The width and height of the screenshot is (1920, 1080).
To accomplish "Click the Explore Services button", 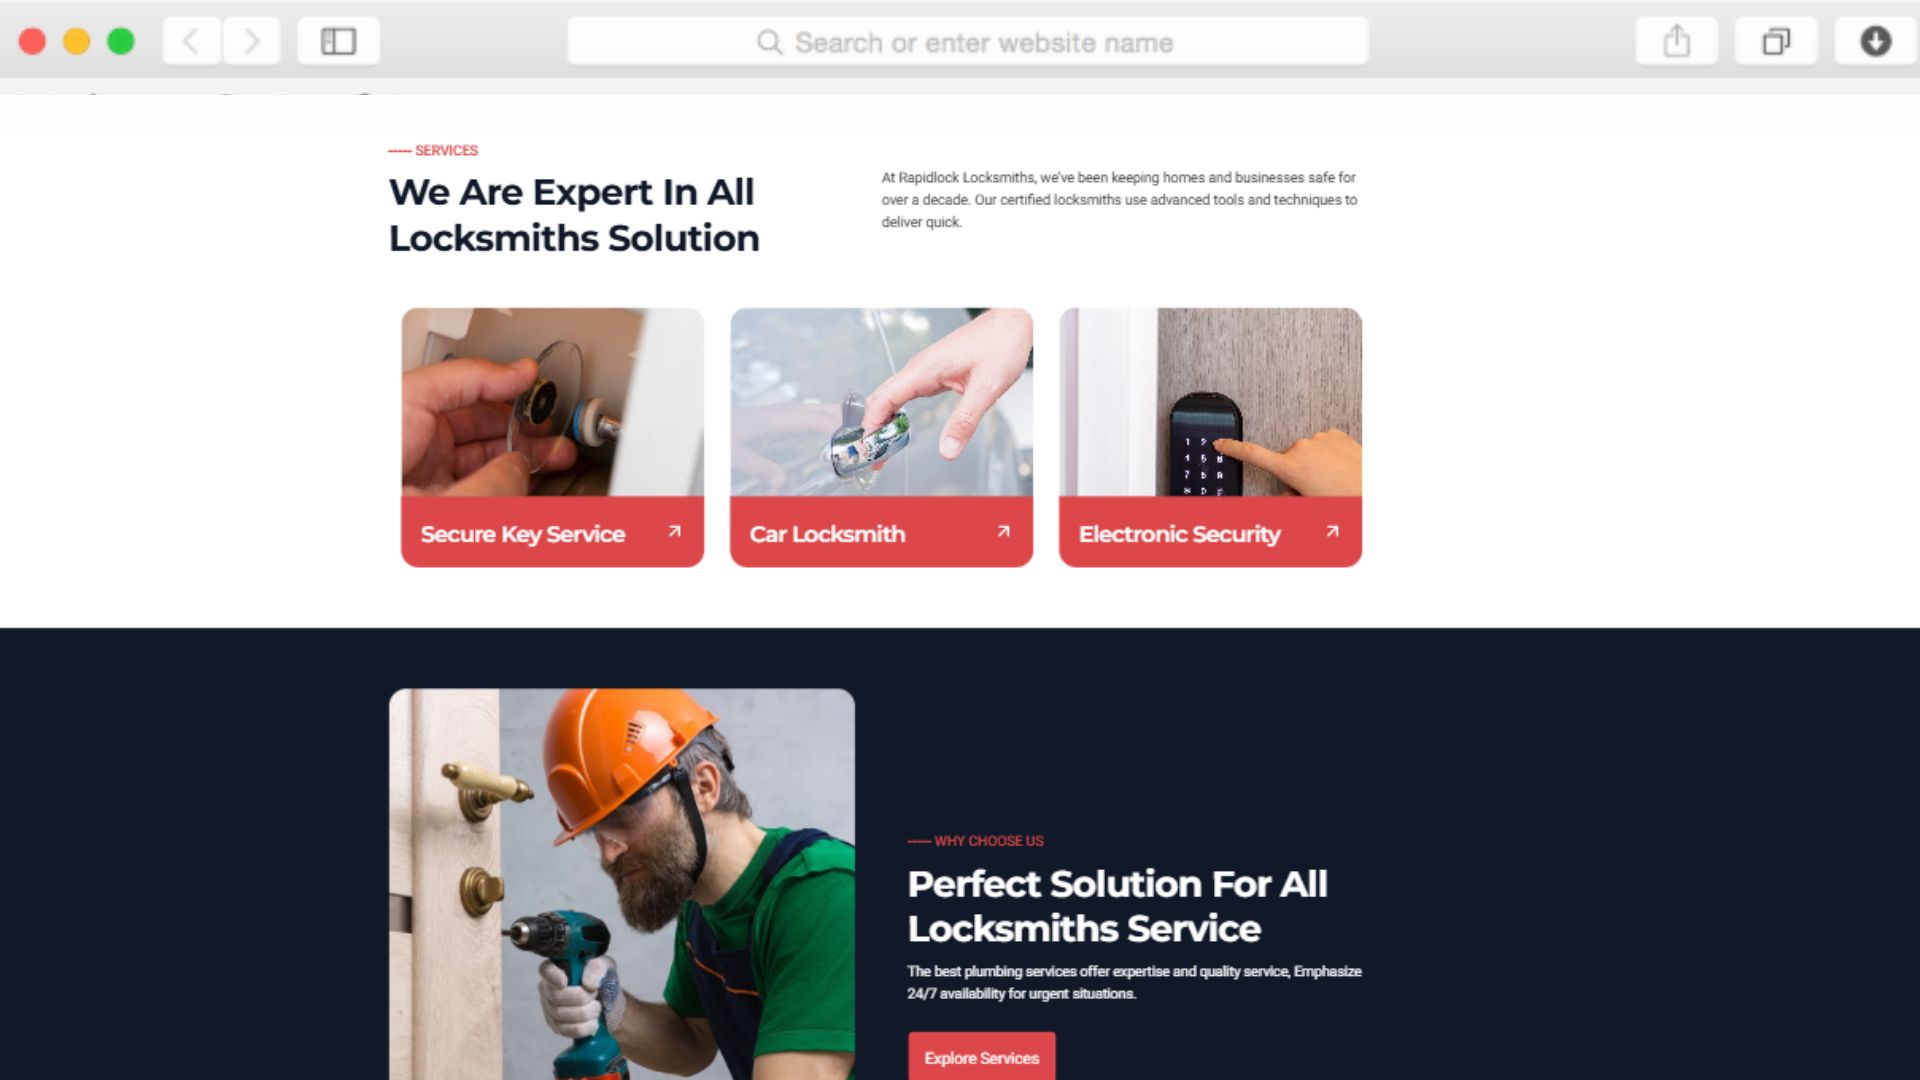I will coord(981,1056).
